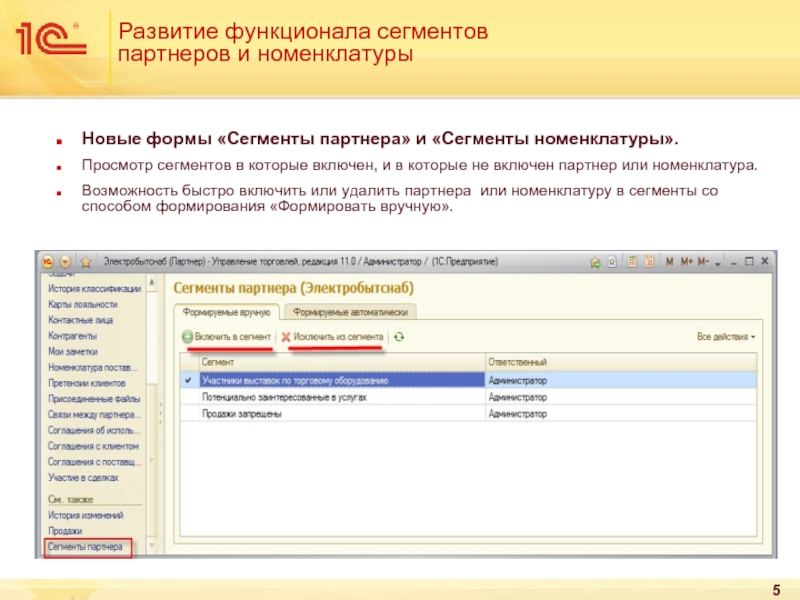Viewport: 800px width, 600px height.
Task: Click the green Include in segment icon
Action: click(x=187, y=338)
